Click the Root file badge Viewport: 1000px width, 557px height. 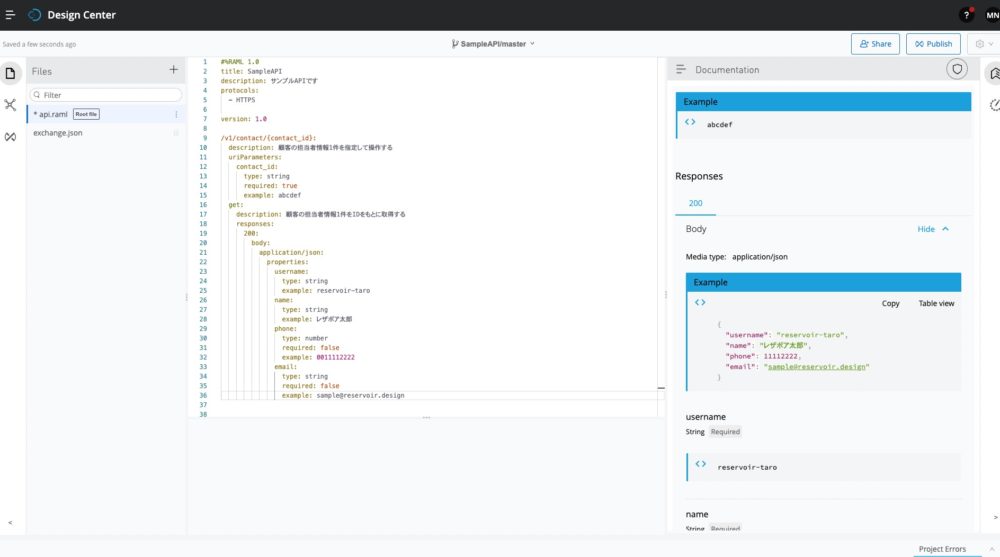tap(86, 114)
